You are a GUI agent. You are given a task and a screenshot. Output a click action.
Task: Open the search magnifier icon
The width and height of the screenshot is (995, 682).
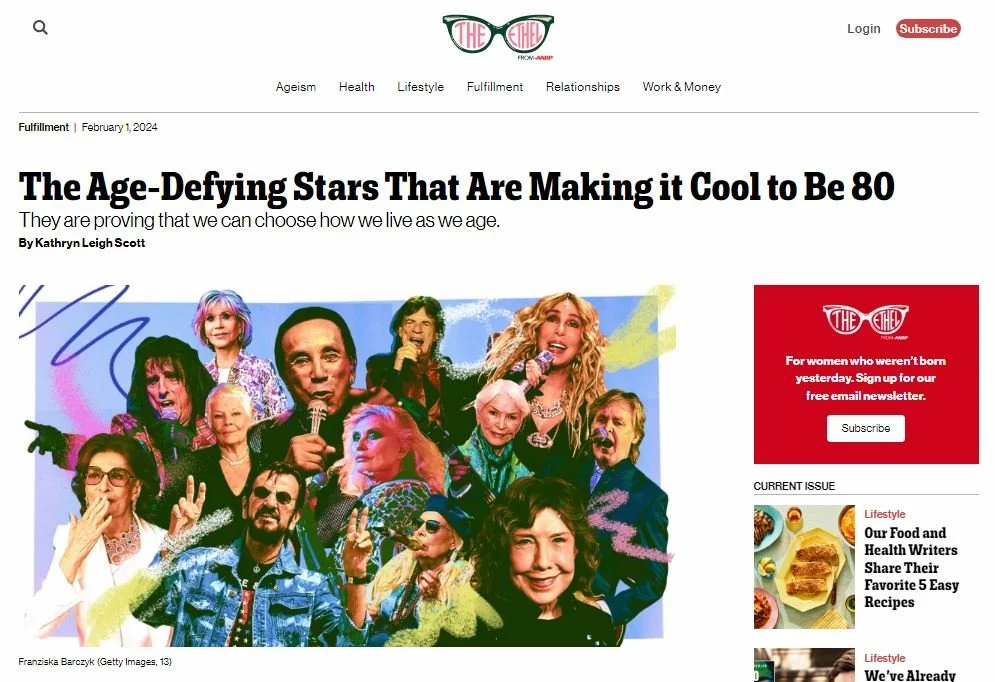pyautogui.click(x=40, y=27)
